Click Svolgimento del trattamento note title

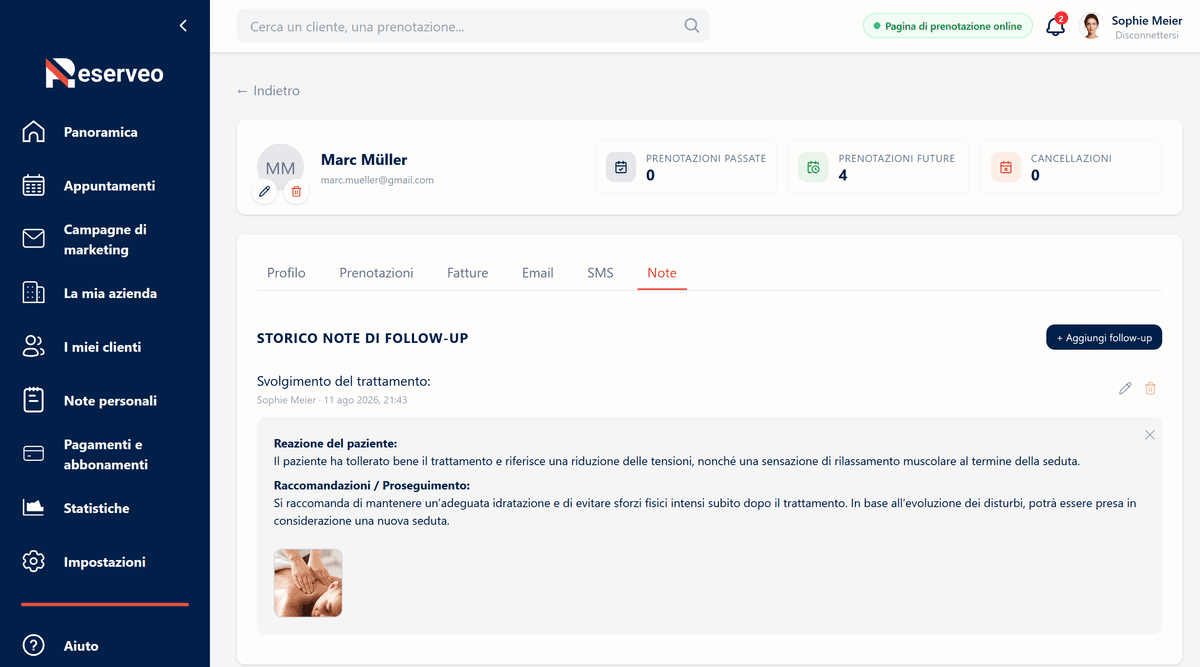click(343, 382)
